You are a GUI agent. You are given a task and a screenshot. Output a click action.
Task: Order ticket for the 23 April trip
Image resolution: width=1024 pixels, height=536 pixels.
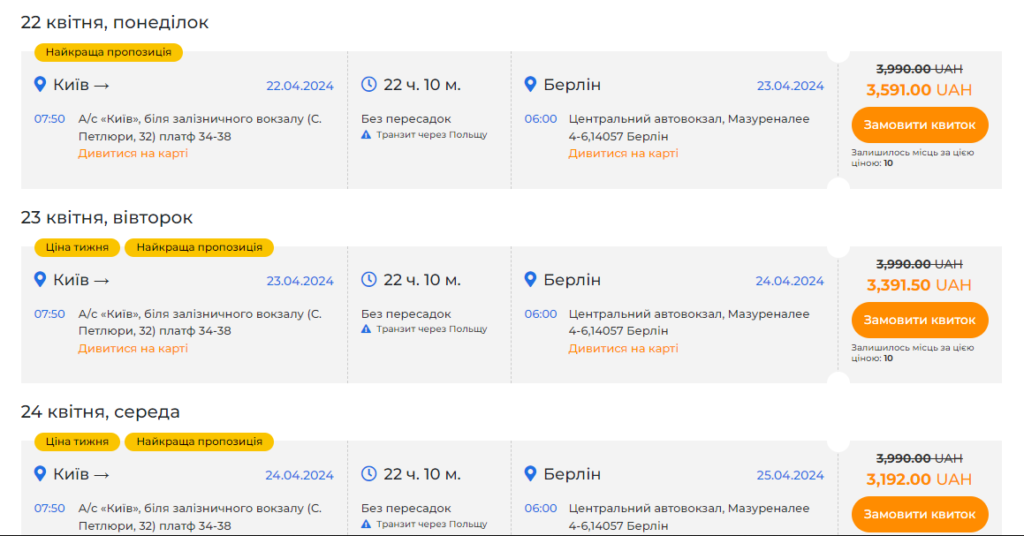click(x=919, y=320)
